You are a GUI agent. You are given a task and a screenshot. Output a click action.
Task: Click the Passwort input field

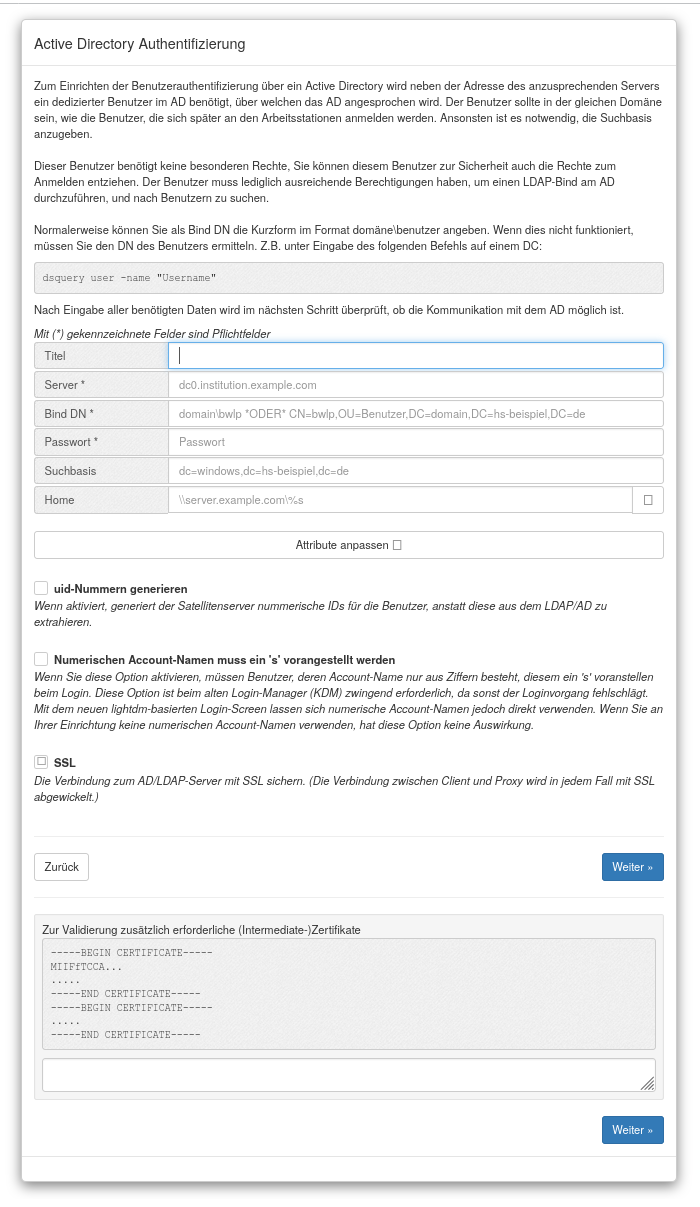415,442
